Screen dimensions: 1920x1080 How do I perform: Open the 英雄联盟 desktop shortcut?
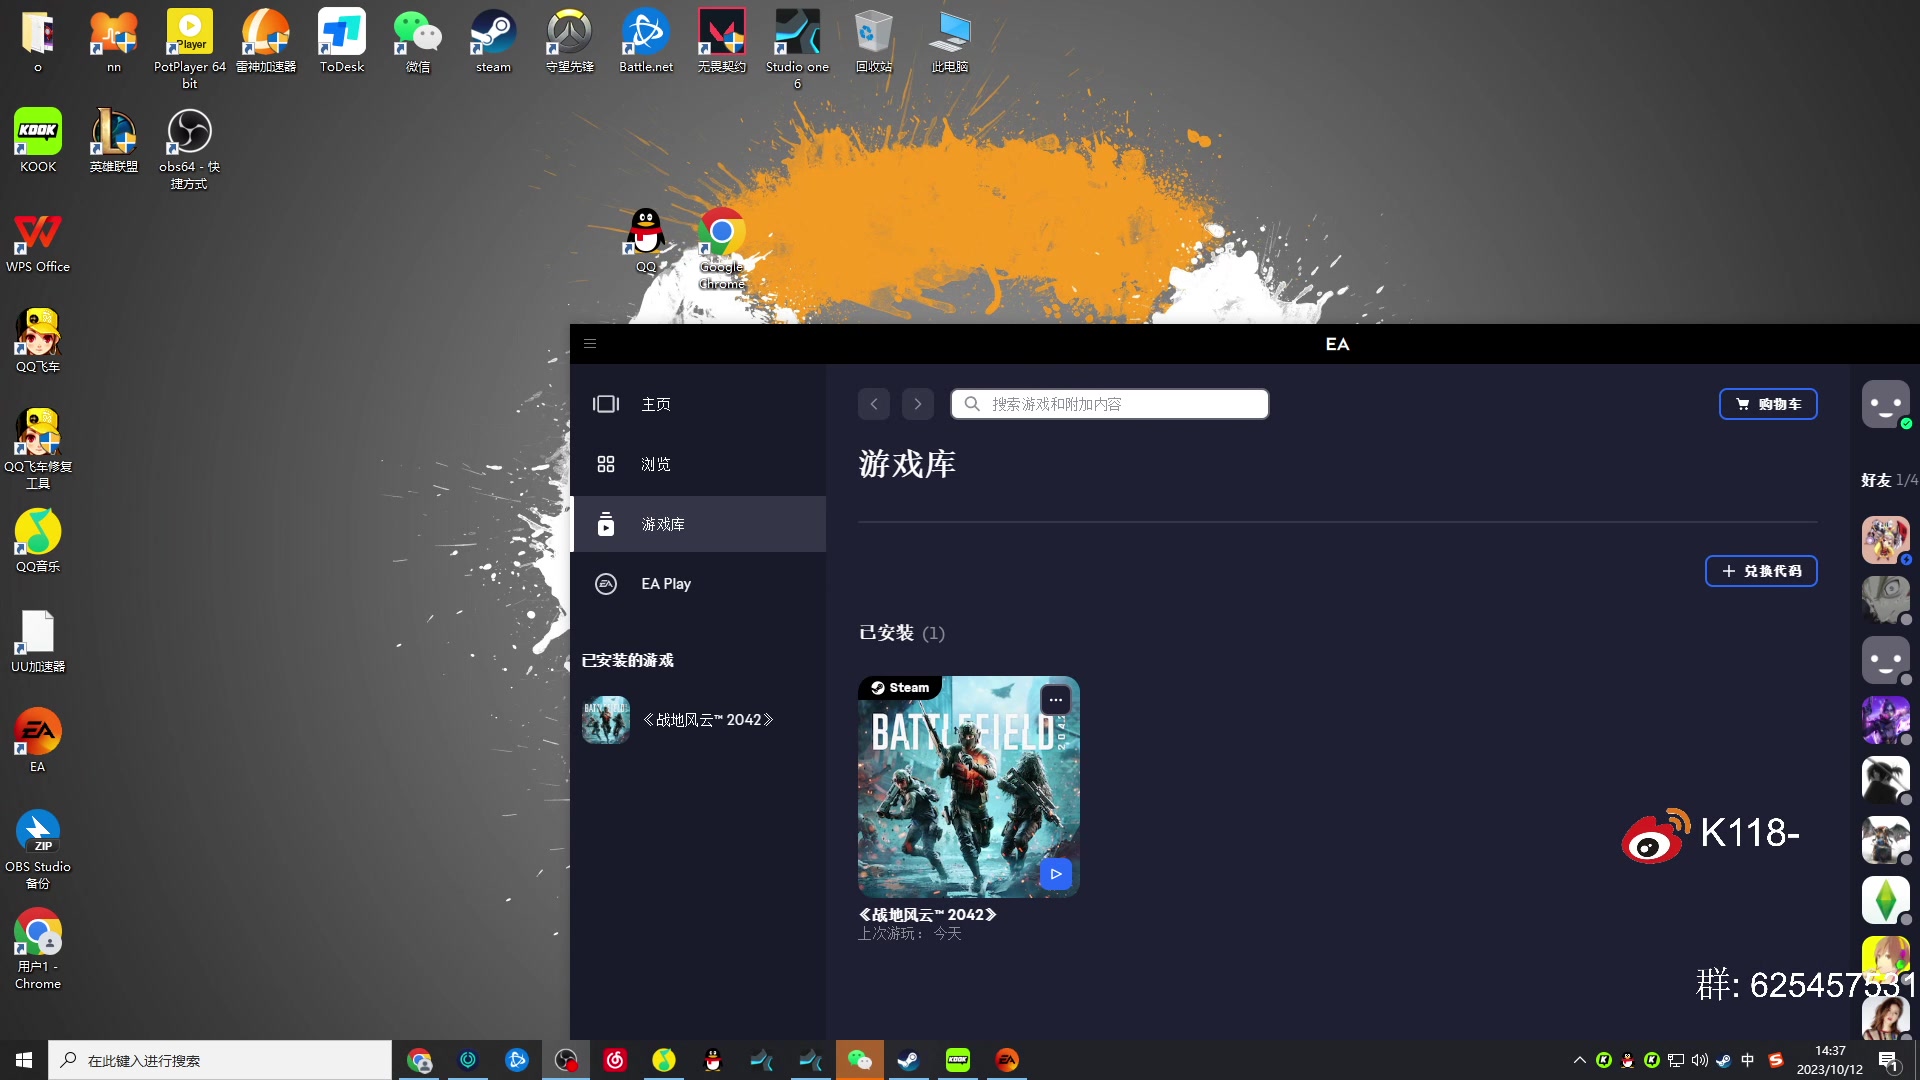click(x=114, y=140)
